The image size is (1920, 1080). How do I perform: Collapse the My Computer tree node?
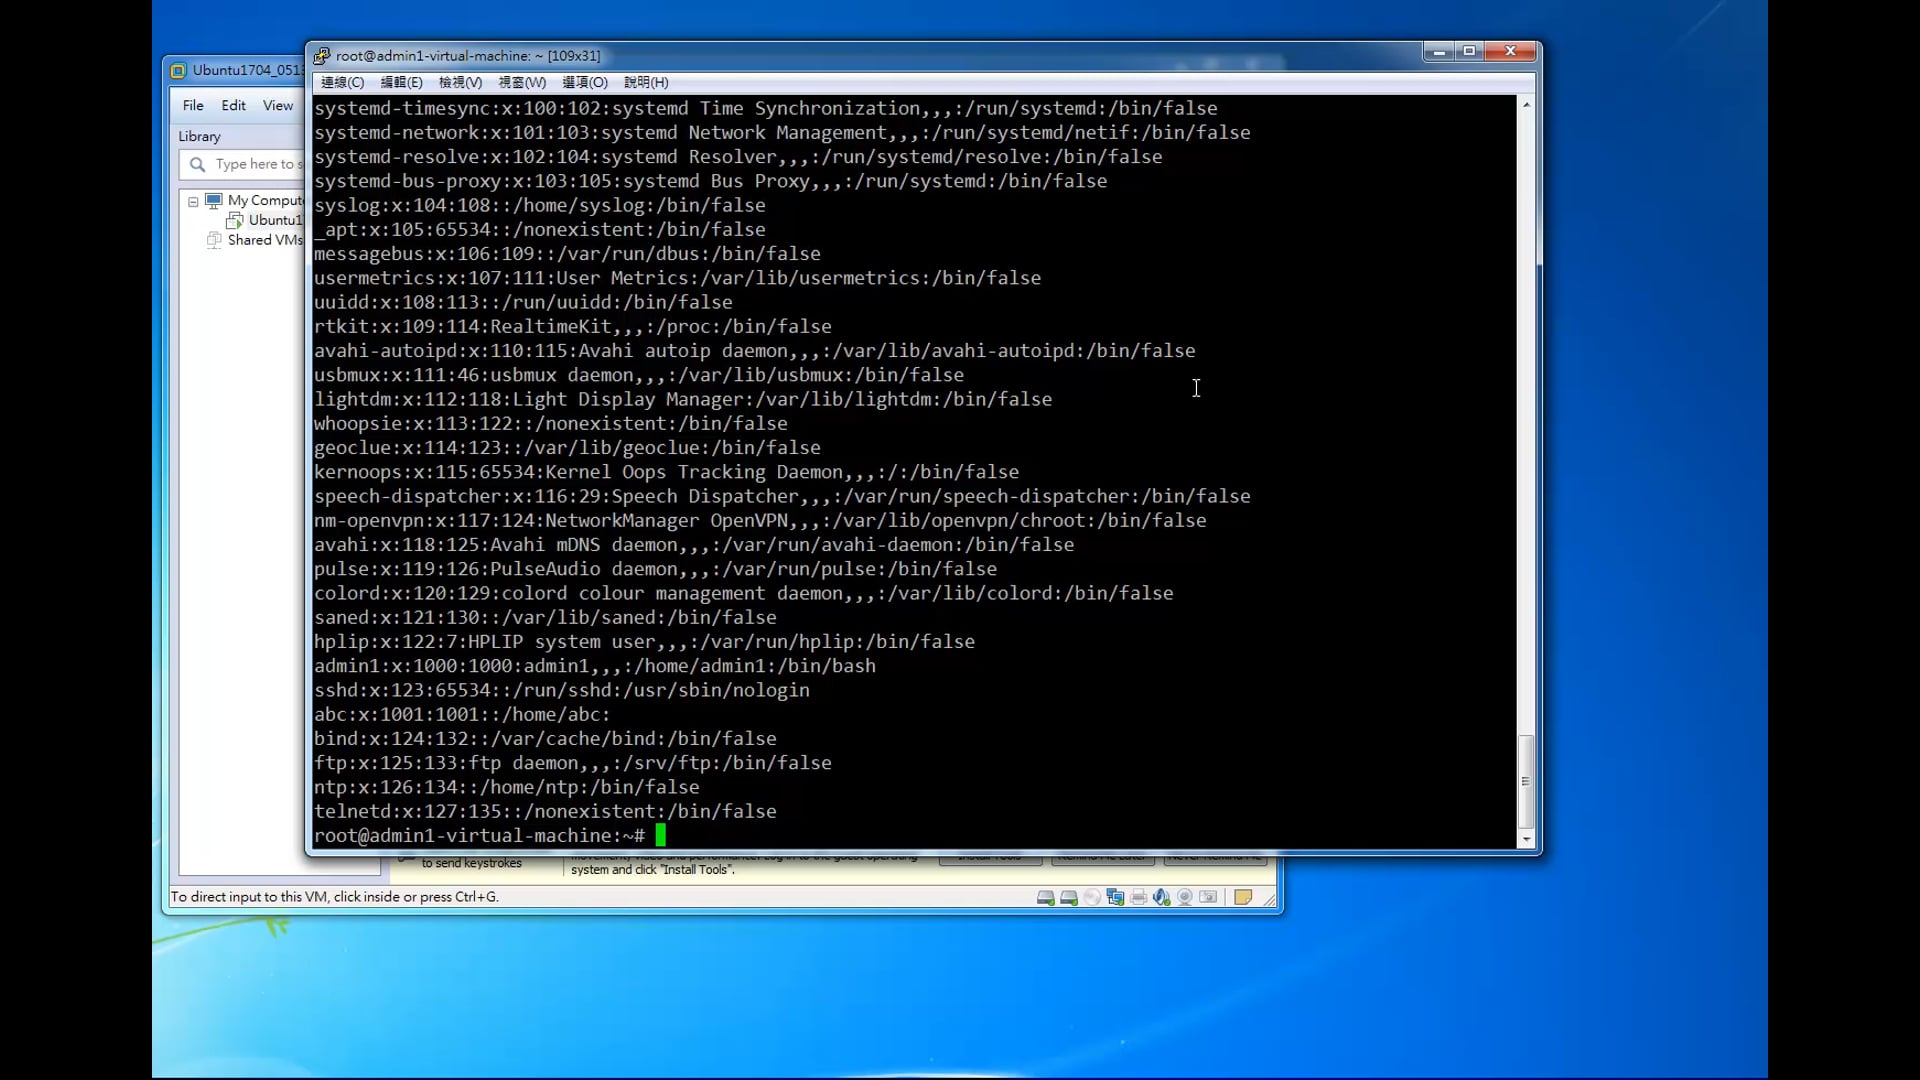coord(193,201)
